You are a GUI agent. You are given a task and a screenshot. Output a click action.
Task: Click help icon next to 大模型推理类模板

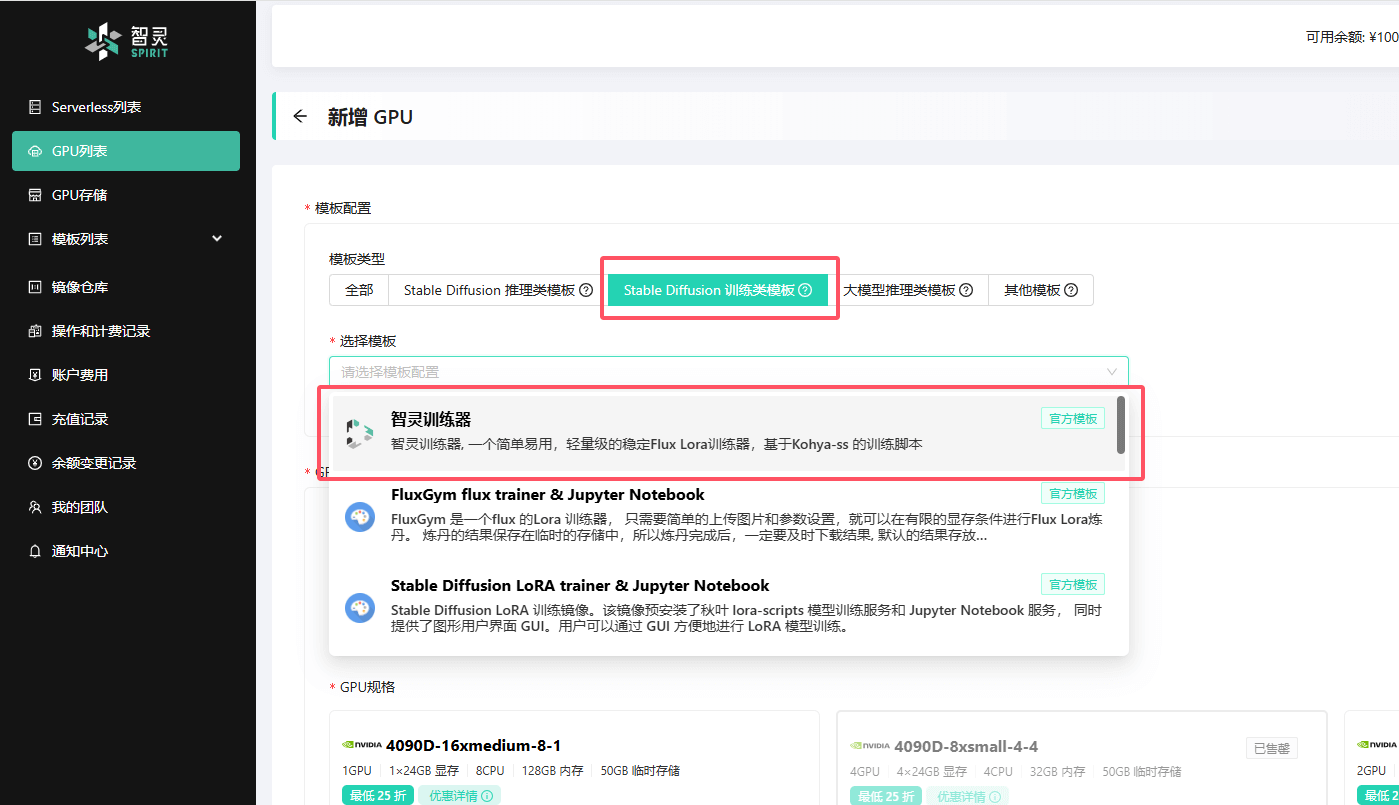pos(966,290)
